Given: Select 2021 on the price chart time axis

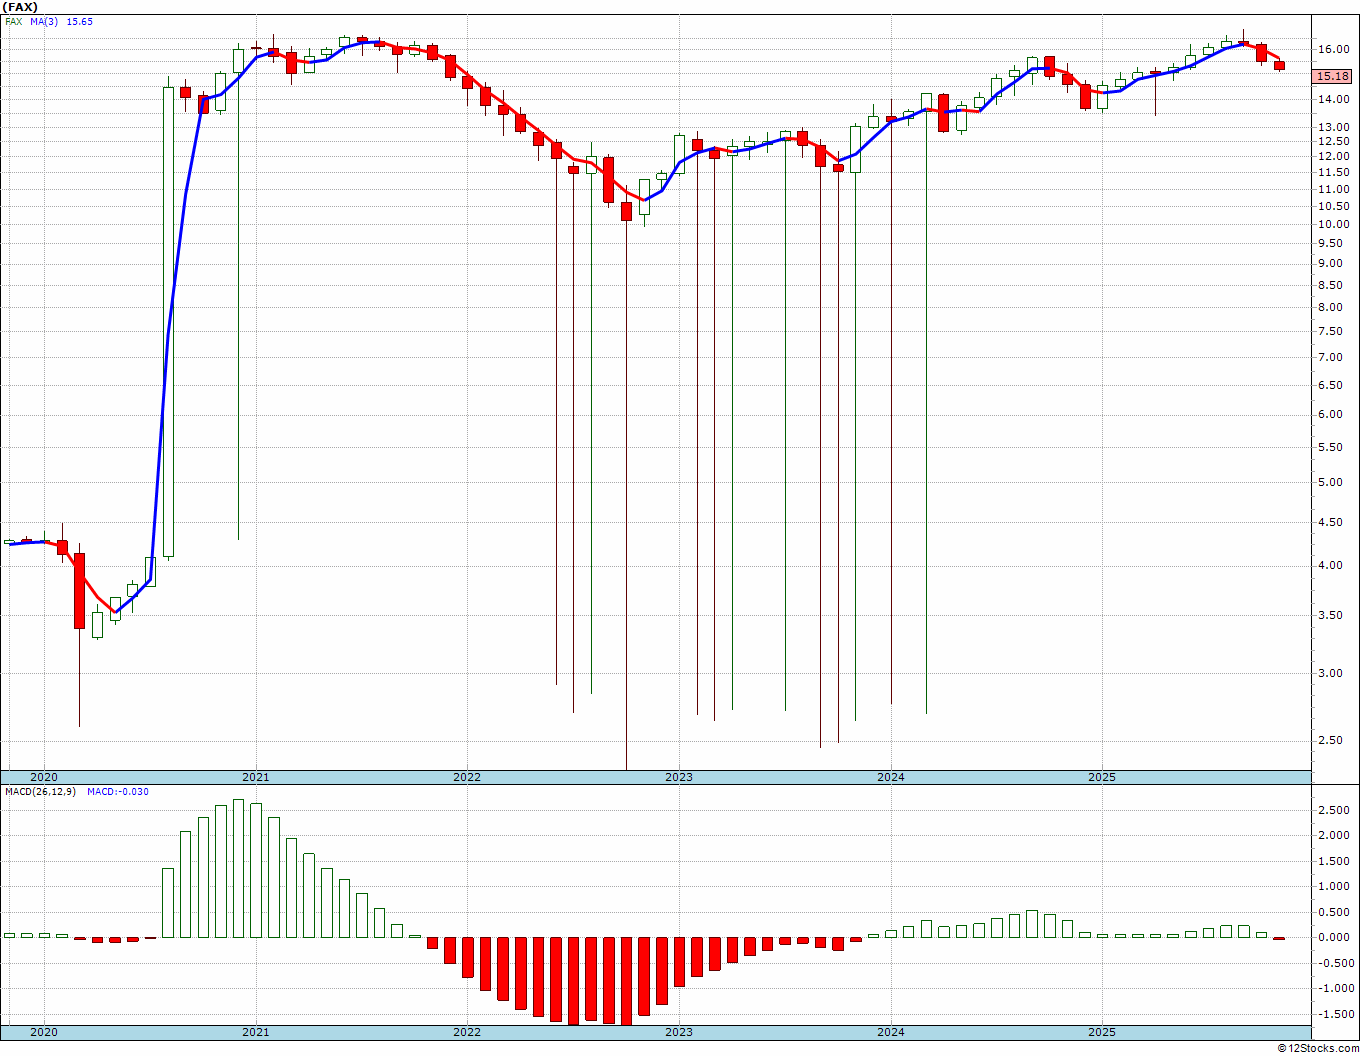Looking at the screenshot, I should (255, 777).
